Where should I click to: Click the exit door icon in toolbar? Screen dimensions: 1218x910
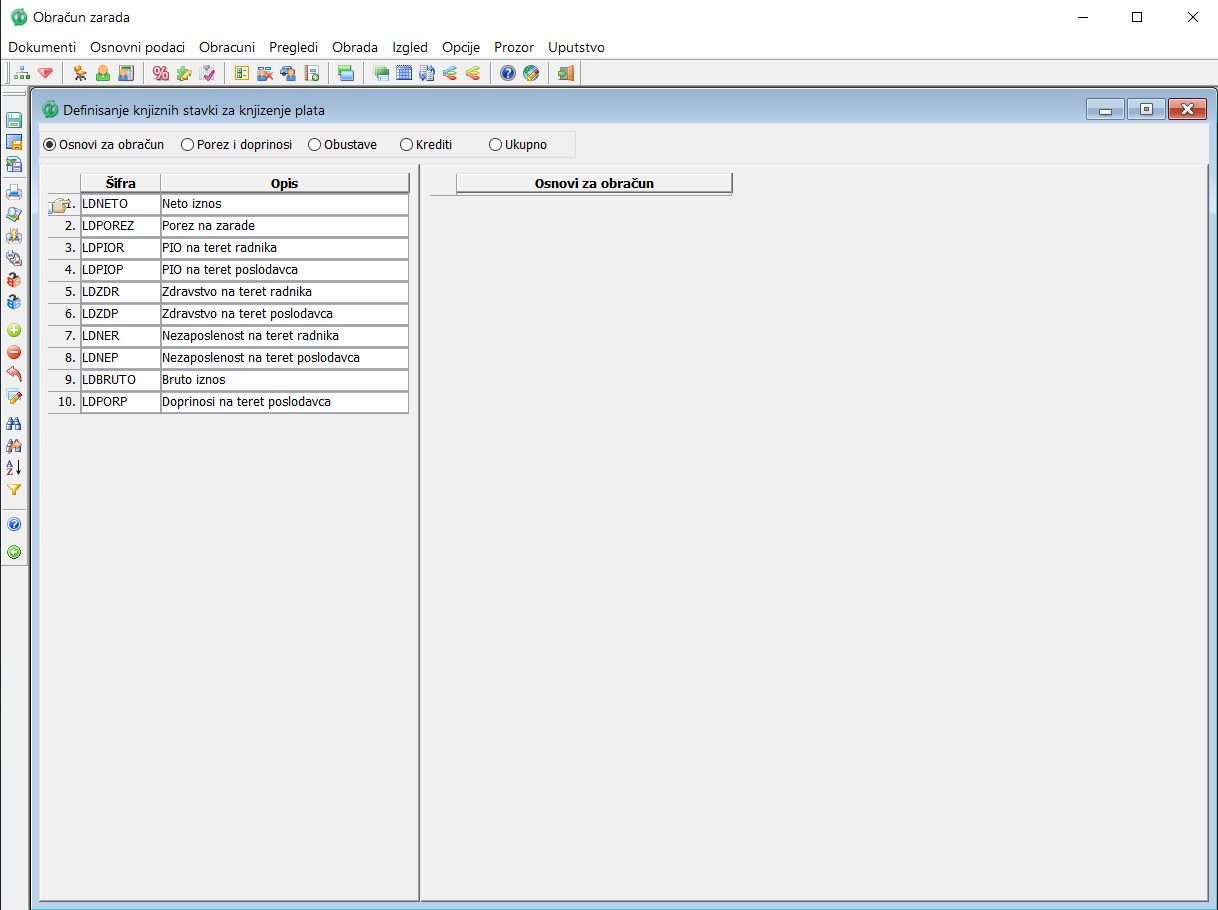566,73
